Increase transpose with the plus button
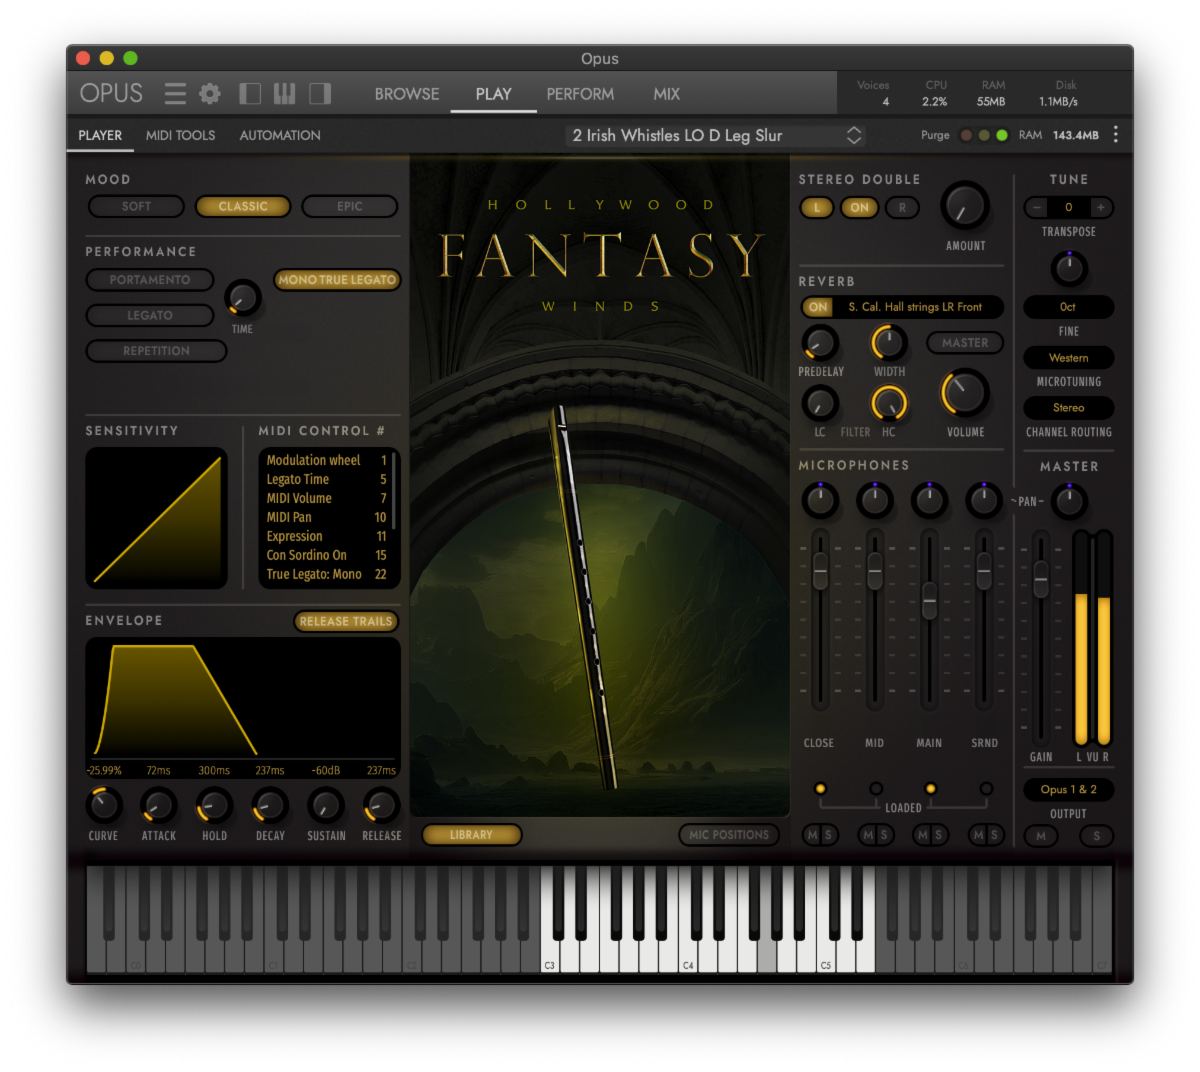1200x1072 pixels. (1100, 207)
